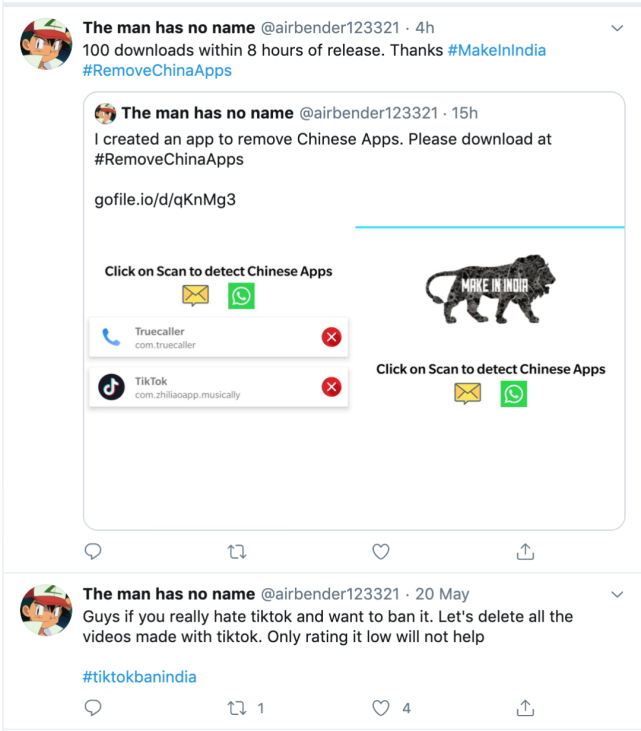
Task: Open the quoted tweet's small avatar
Action: pos(106,113)
